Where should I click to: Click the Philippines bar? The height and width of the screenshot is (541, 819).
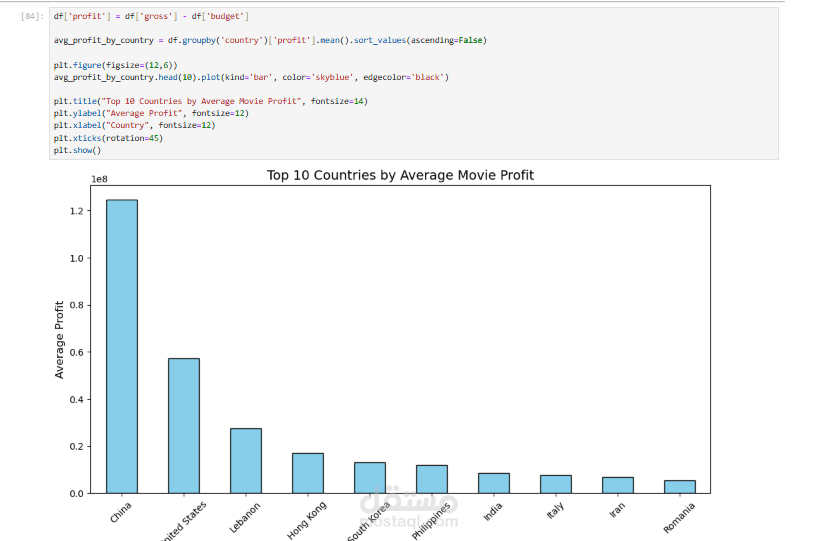tap(432, 479)
